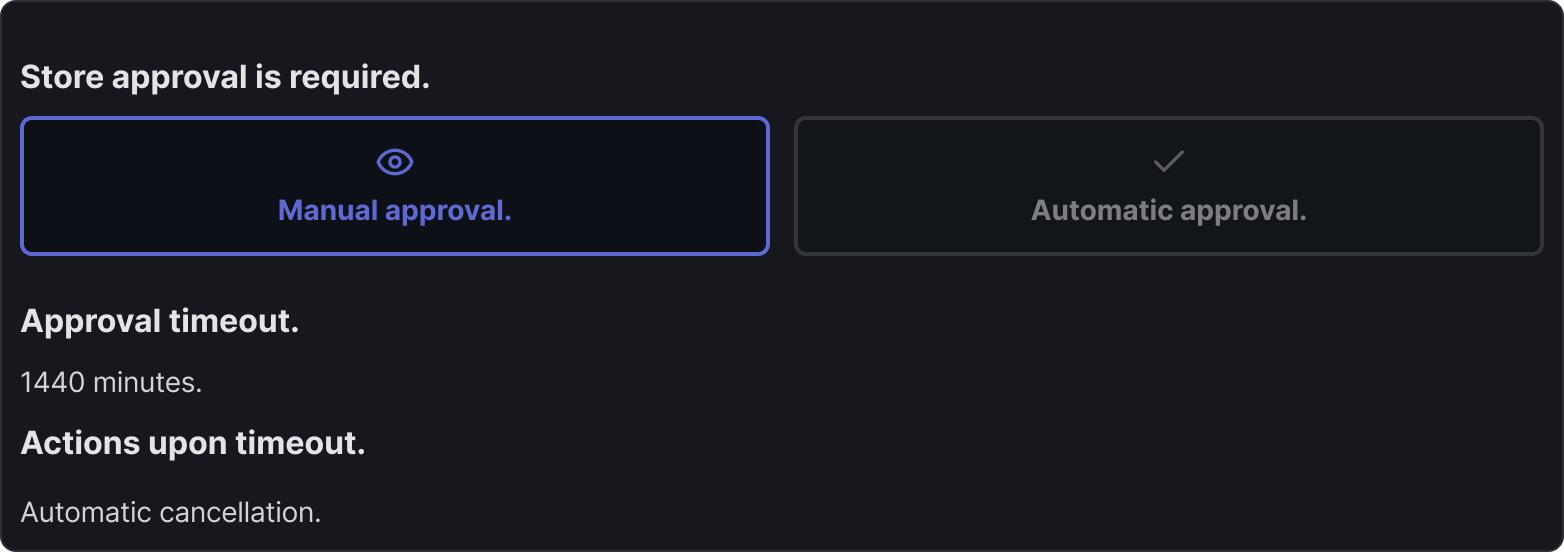Click the checkmark icon for automatic approval

coord(1168,161)
